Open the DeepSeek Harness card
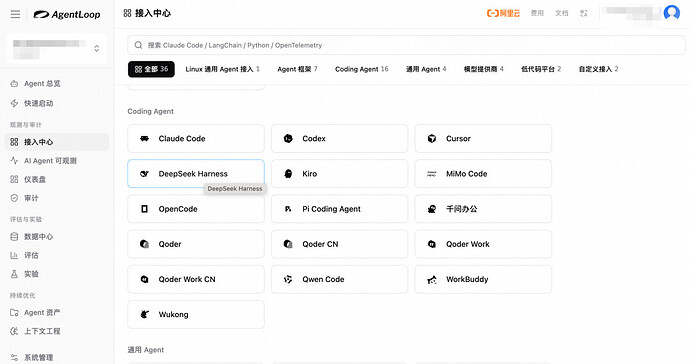Image resolution: width=690 pixels, height=364 pixels. pos(196,174)
